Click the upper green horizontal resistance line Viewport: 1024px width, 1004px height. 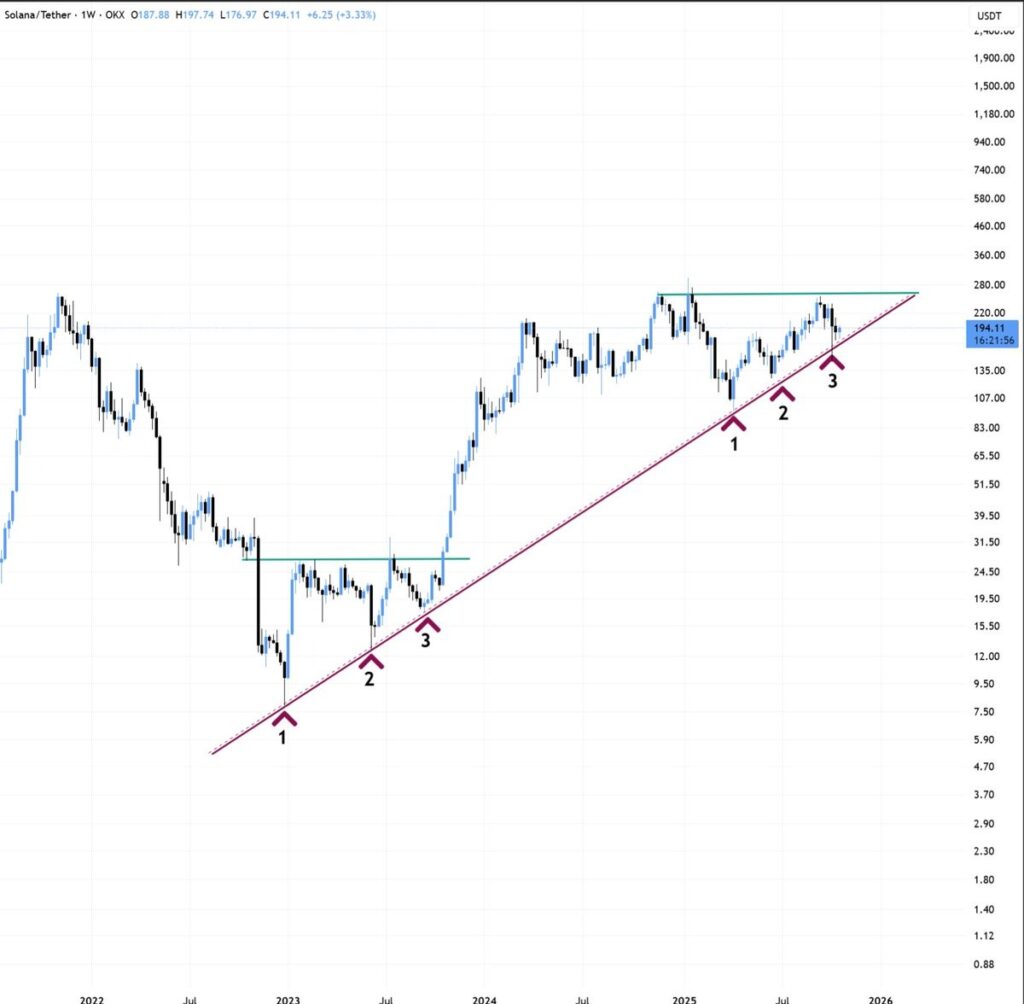(x=790, y=292)
